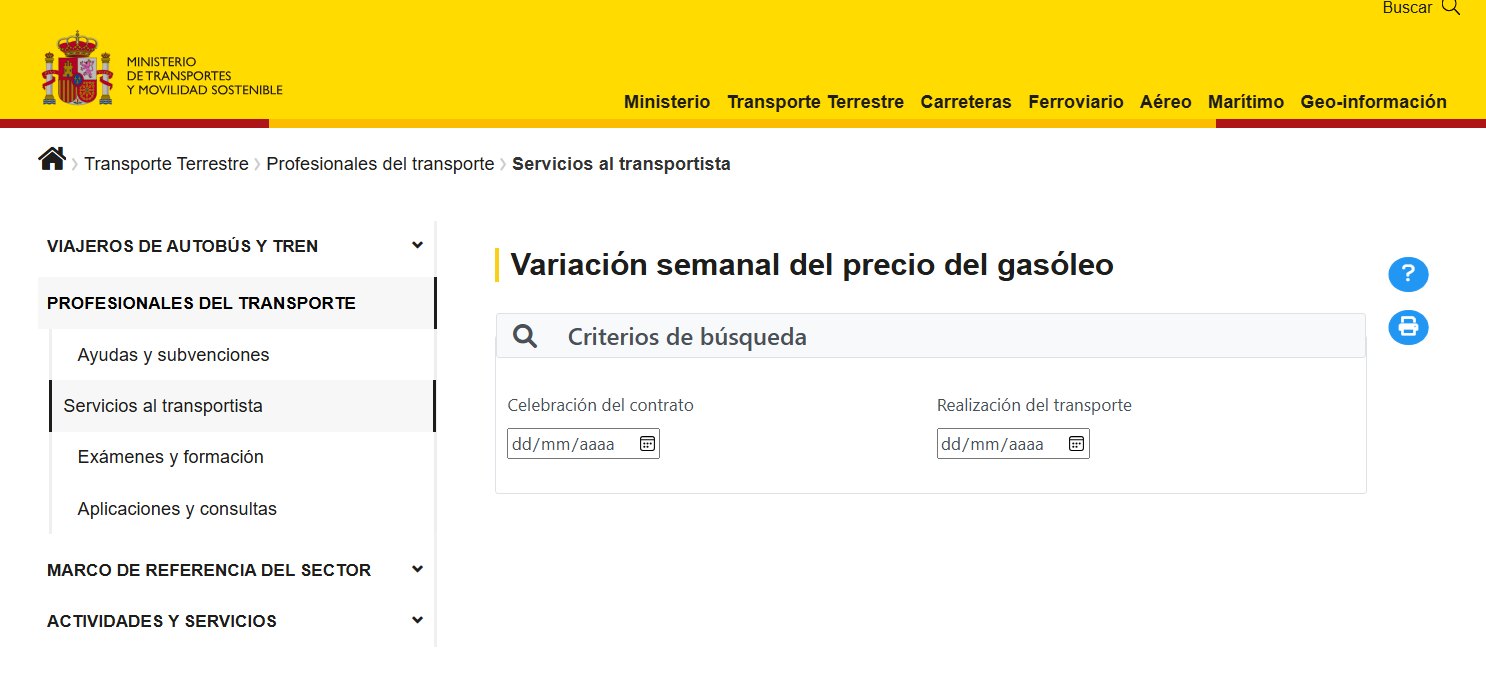Open the Transporte Terrestre top menu

click(x=815, y=102)
